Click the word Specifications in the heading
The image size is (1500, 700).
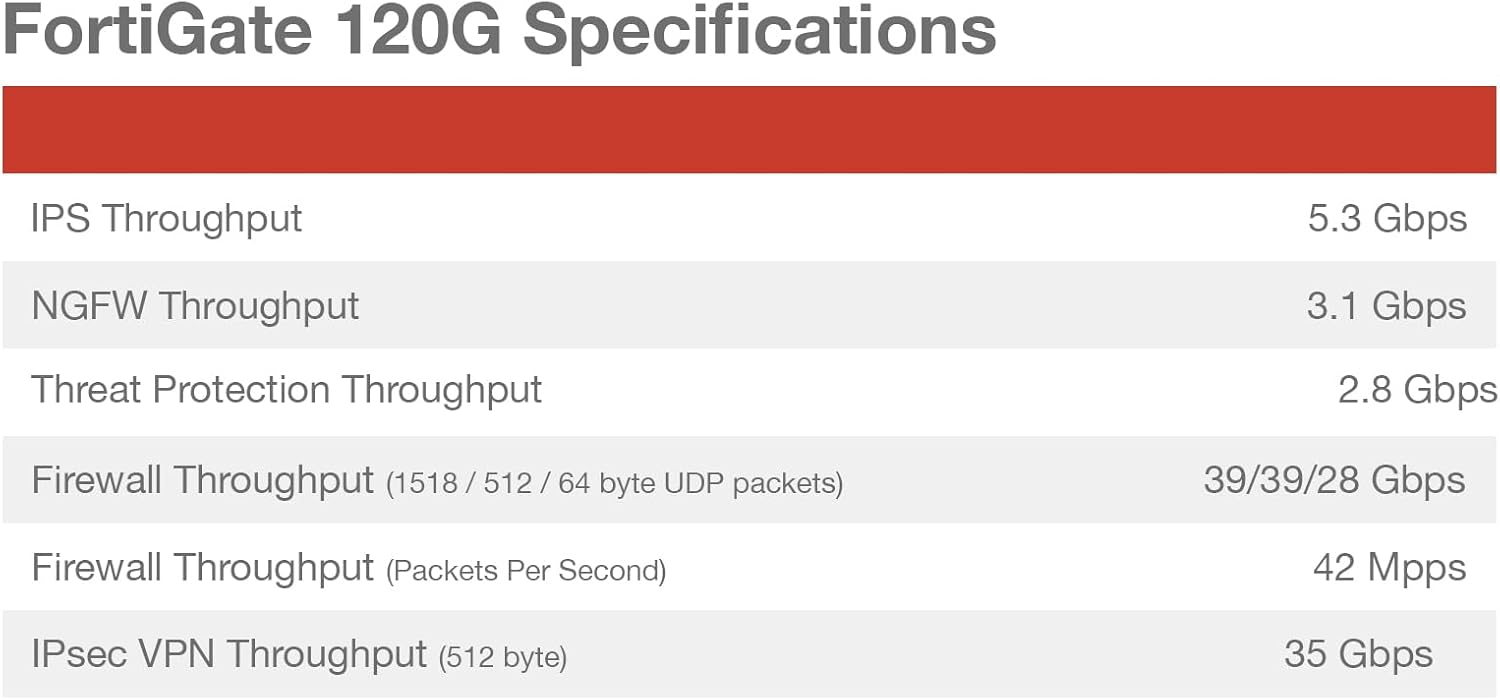coord(760,30)
